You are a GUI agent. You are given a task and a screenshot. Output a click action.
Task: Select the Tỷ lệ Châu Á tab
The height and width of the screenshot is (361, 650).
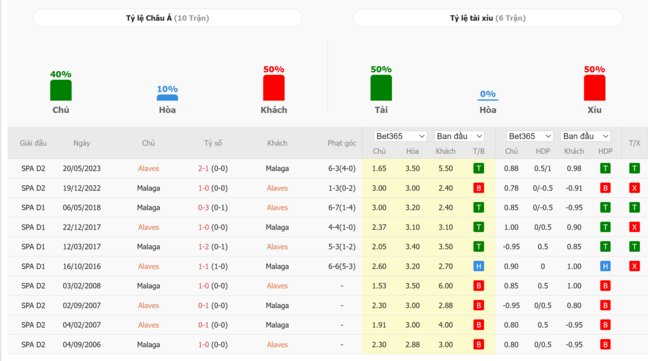click(167, 18)
